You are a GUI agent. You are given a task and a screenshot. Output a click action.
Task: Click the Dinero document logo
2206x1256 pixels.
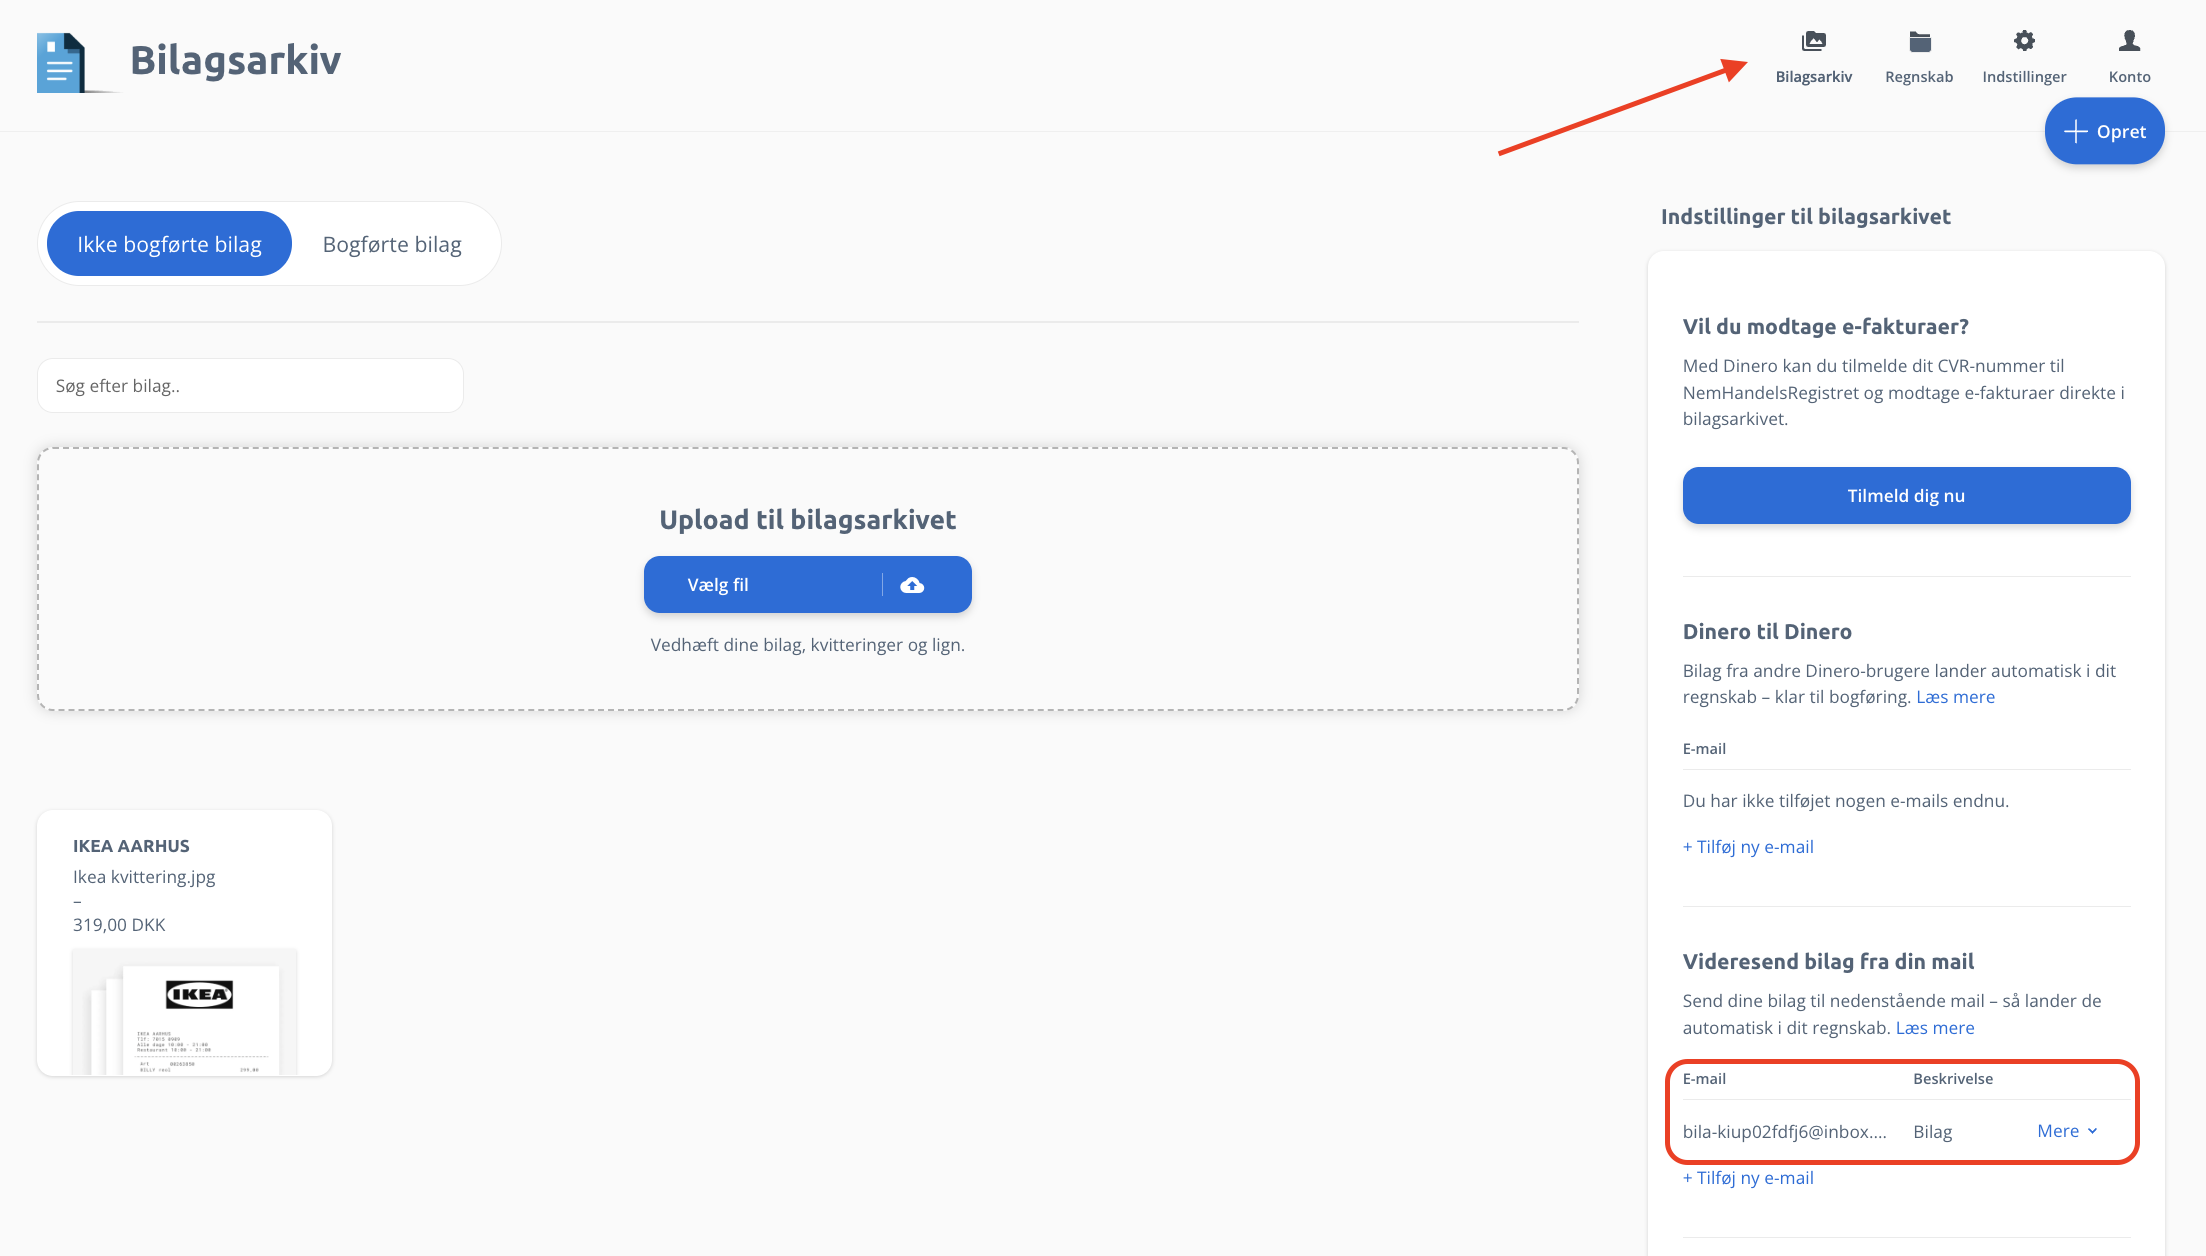[x=62, y=62]
